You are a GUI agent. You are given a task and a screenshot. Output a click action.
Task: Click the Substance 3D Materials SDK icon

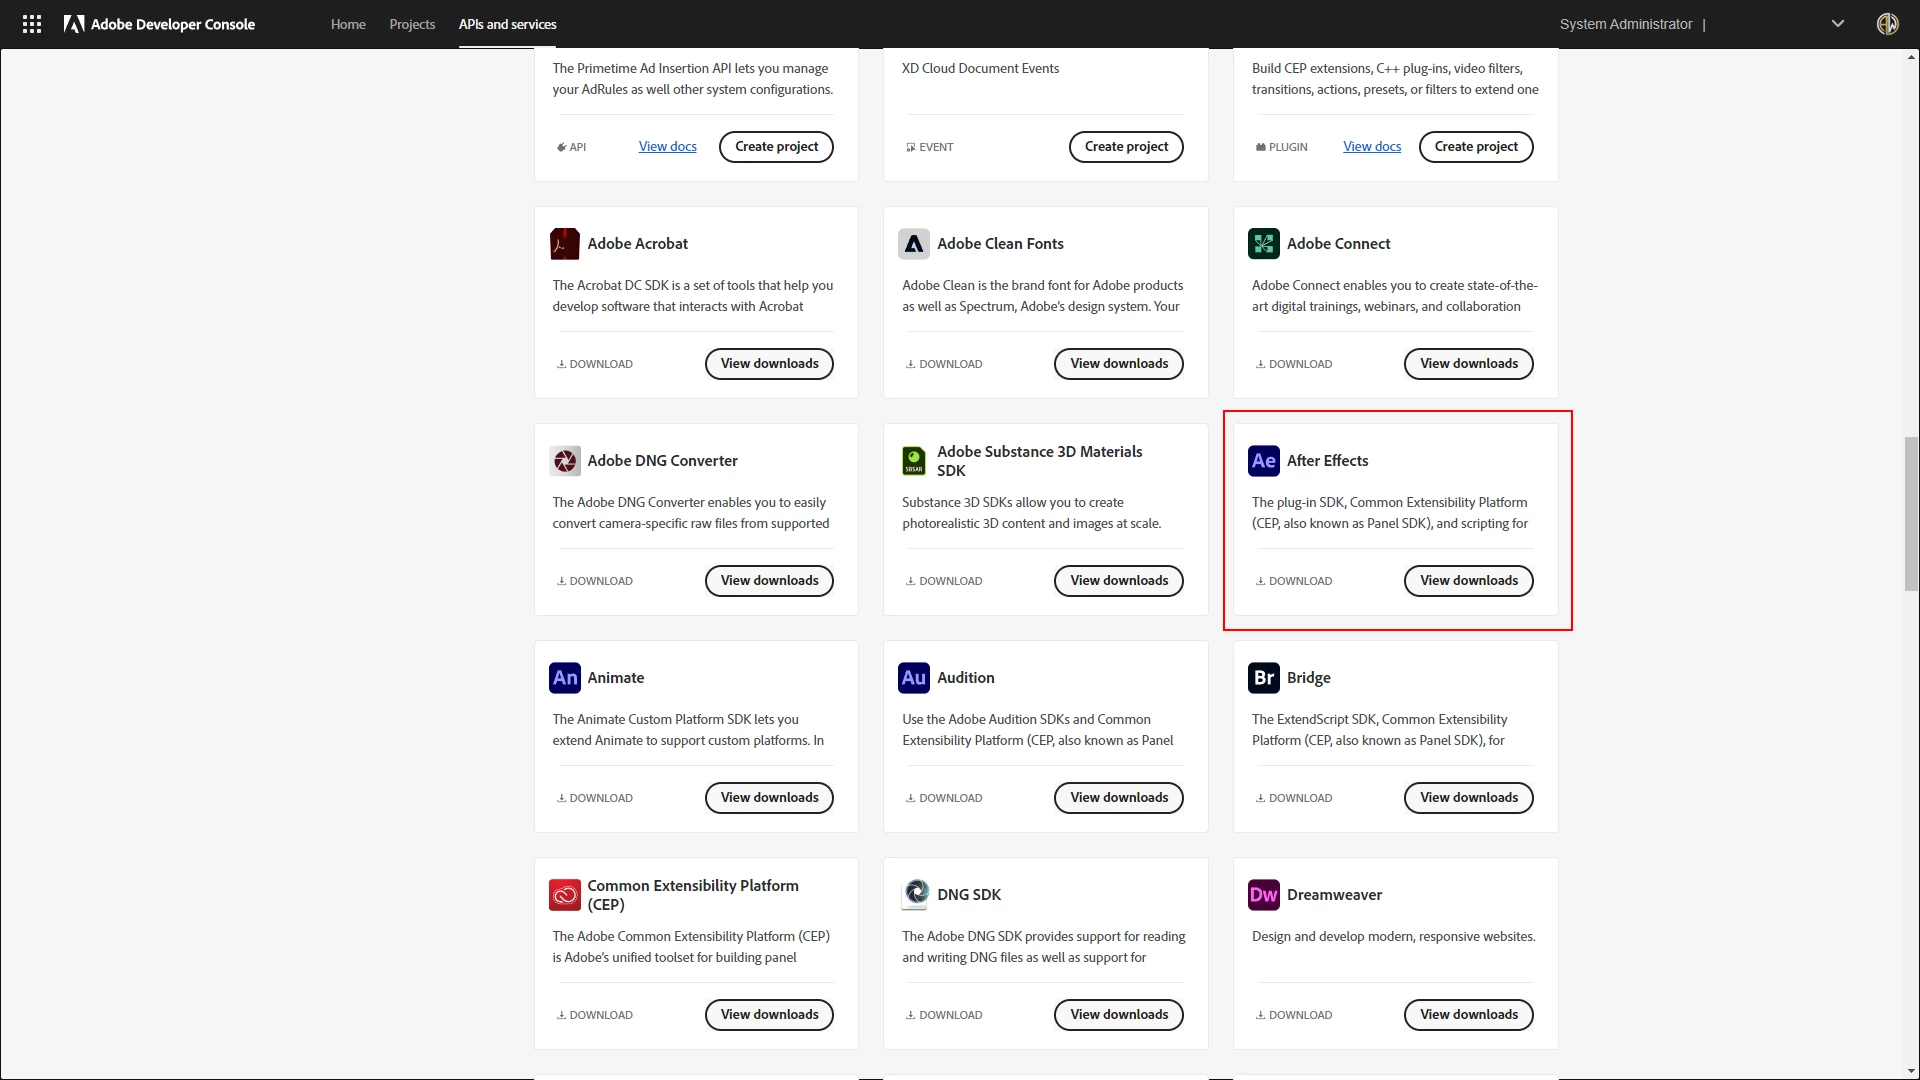[914, 461]
